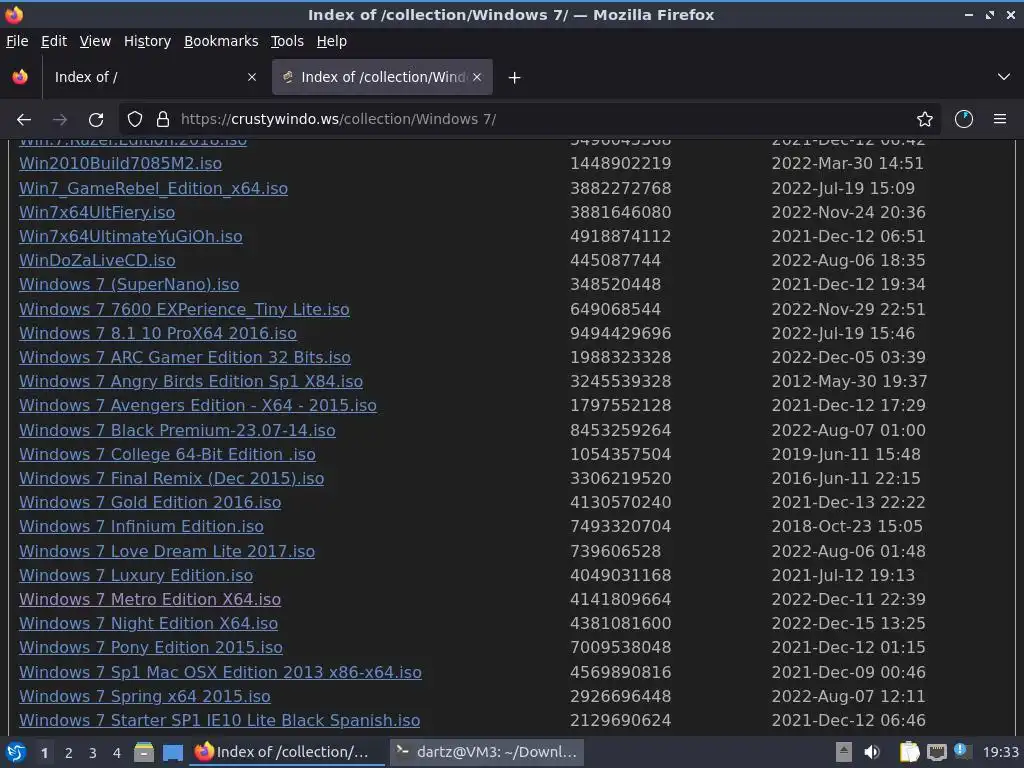Viewport: 1024px width, 768px height.
Task: Switch to workspace 4 in the taskbar
Action: pyautogui.click(x=117, y=753)
